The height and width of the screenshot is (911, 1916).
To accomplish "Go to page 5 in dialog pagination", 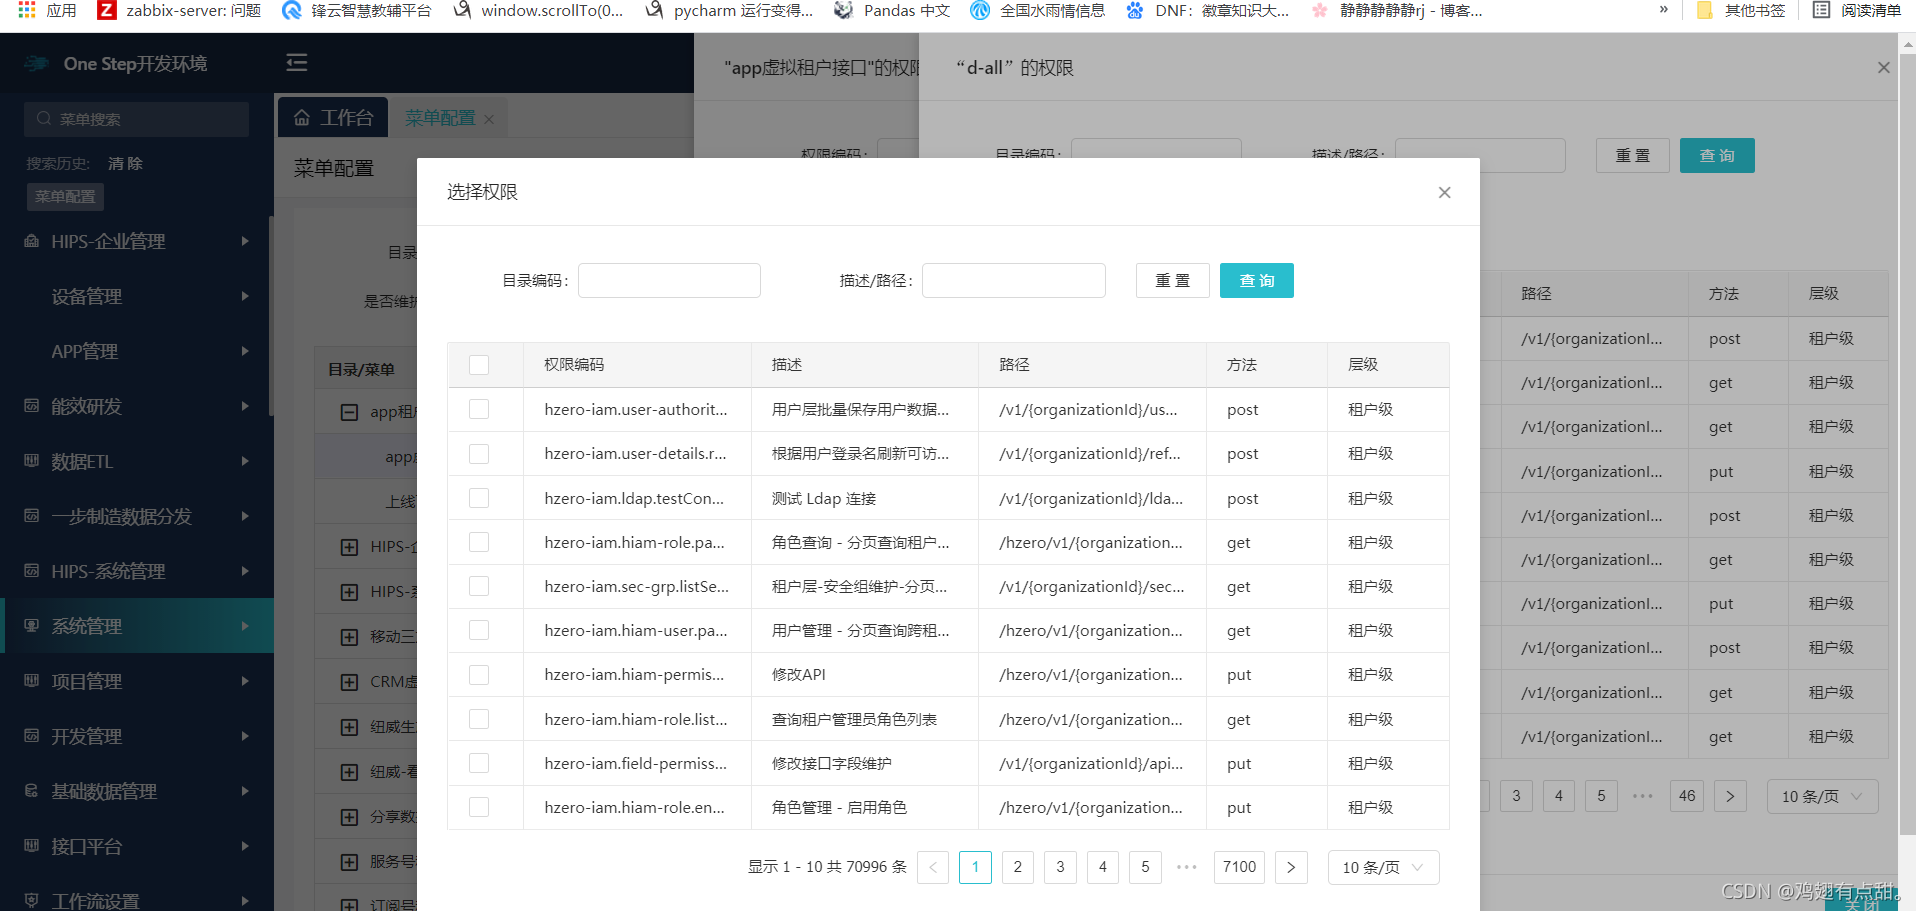I will [1145, 867].
